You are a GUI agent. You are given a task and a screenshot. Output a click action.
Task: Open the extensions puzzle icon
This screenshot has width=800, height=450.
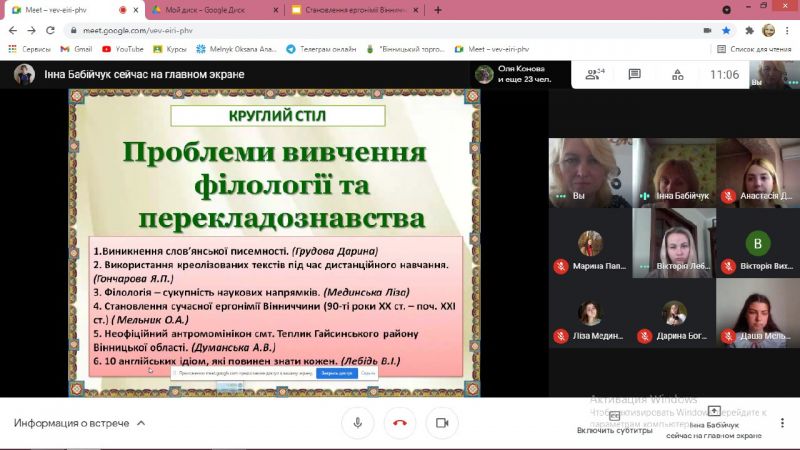(x=749, y=31)
